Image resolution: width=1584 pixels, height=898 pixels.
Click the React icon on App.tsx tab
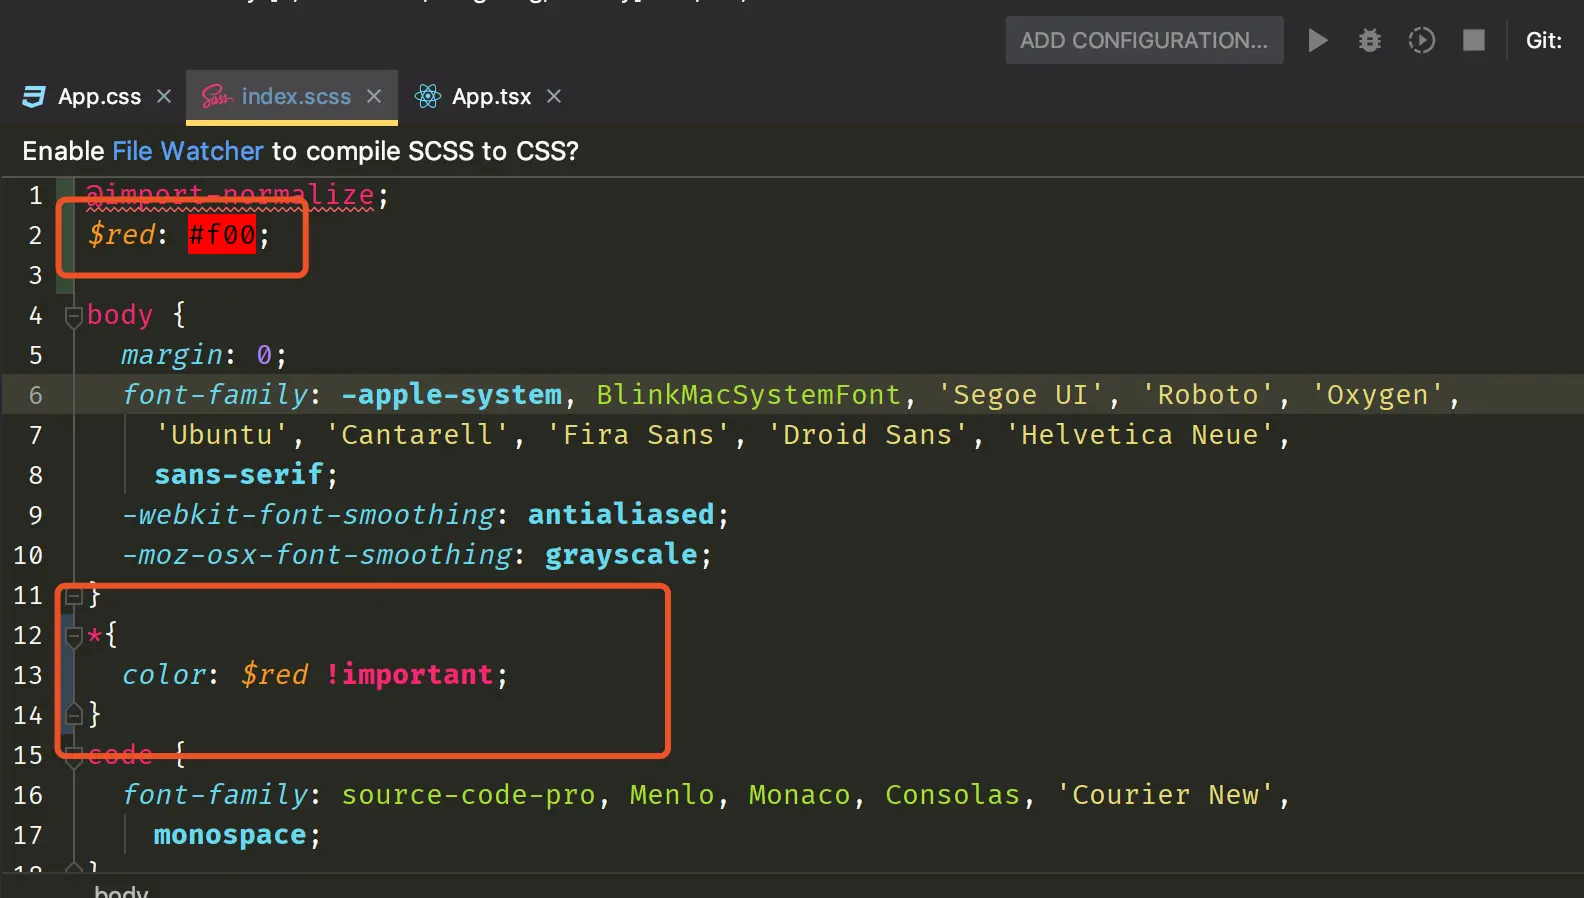pyautogui.click(x=428, y=96)
